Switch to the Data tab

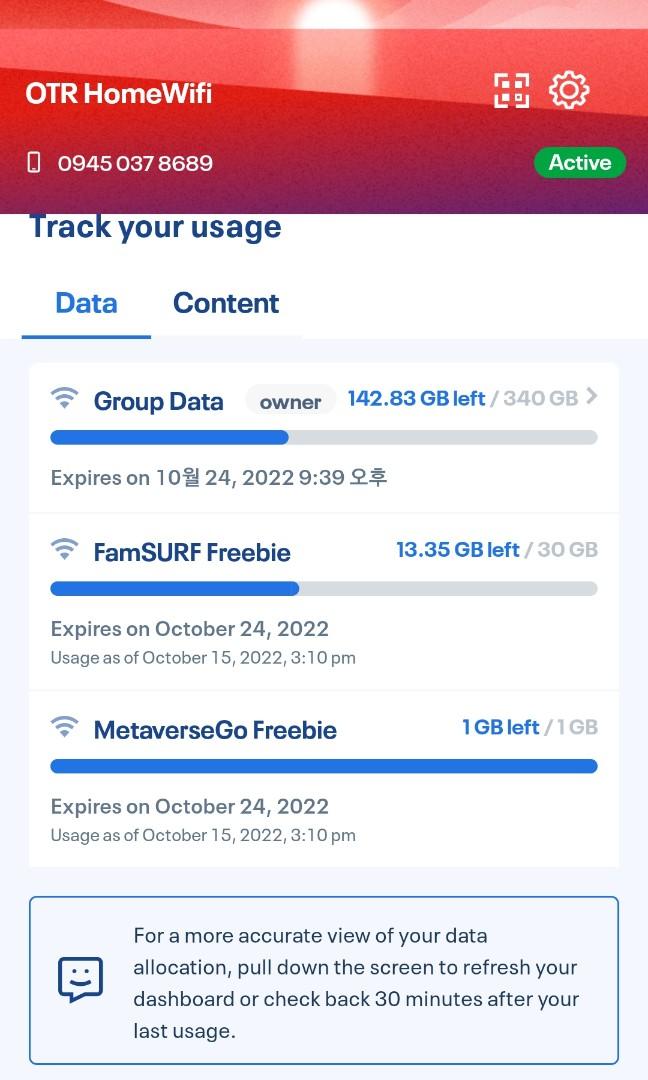(86, 304)
